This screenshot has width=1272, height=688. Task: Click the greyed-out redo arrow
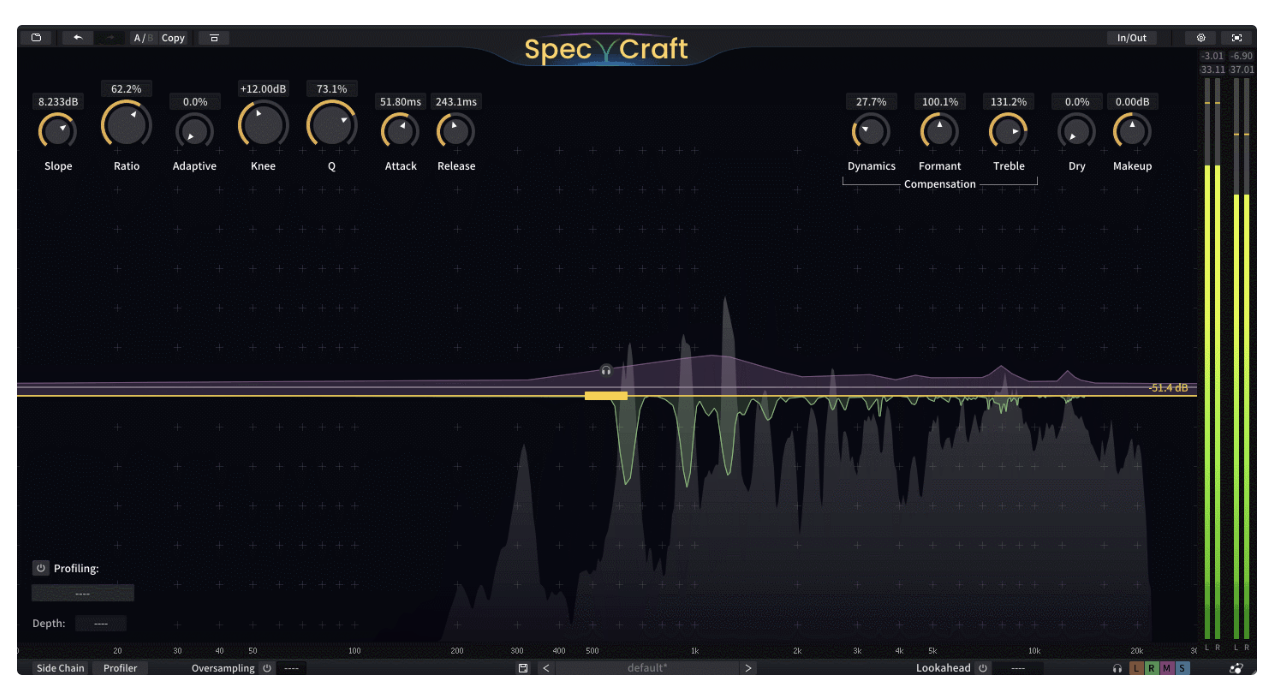[x=110, y=38]
